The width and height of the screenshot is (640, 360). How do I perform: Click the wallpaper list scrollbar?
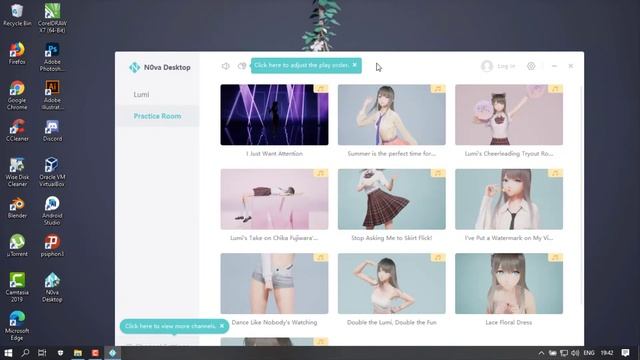pos(582,194)
